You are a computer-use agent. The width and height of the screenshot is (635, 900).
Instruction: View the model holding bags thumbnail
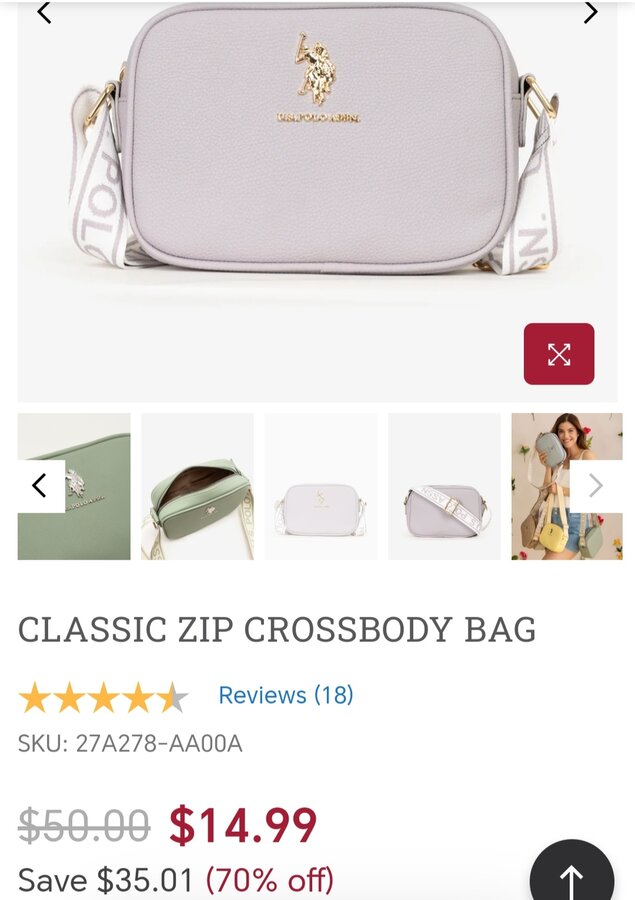567,486
